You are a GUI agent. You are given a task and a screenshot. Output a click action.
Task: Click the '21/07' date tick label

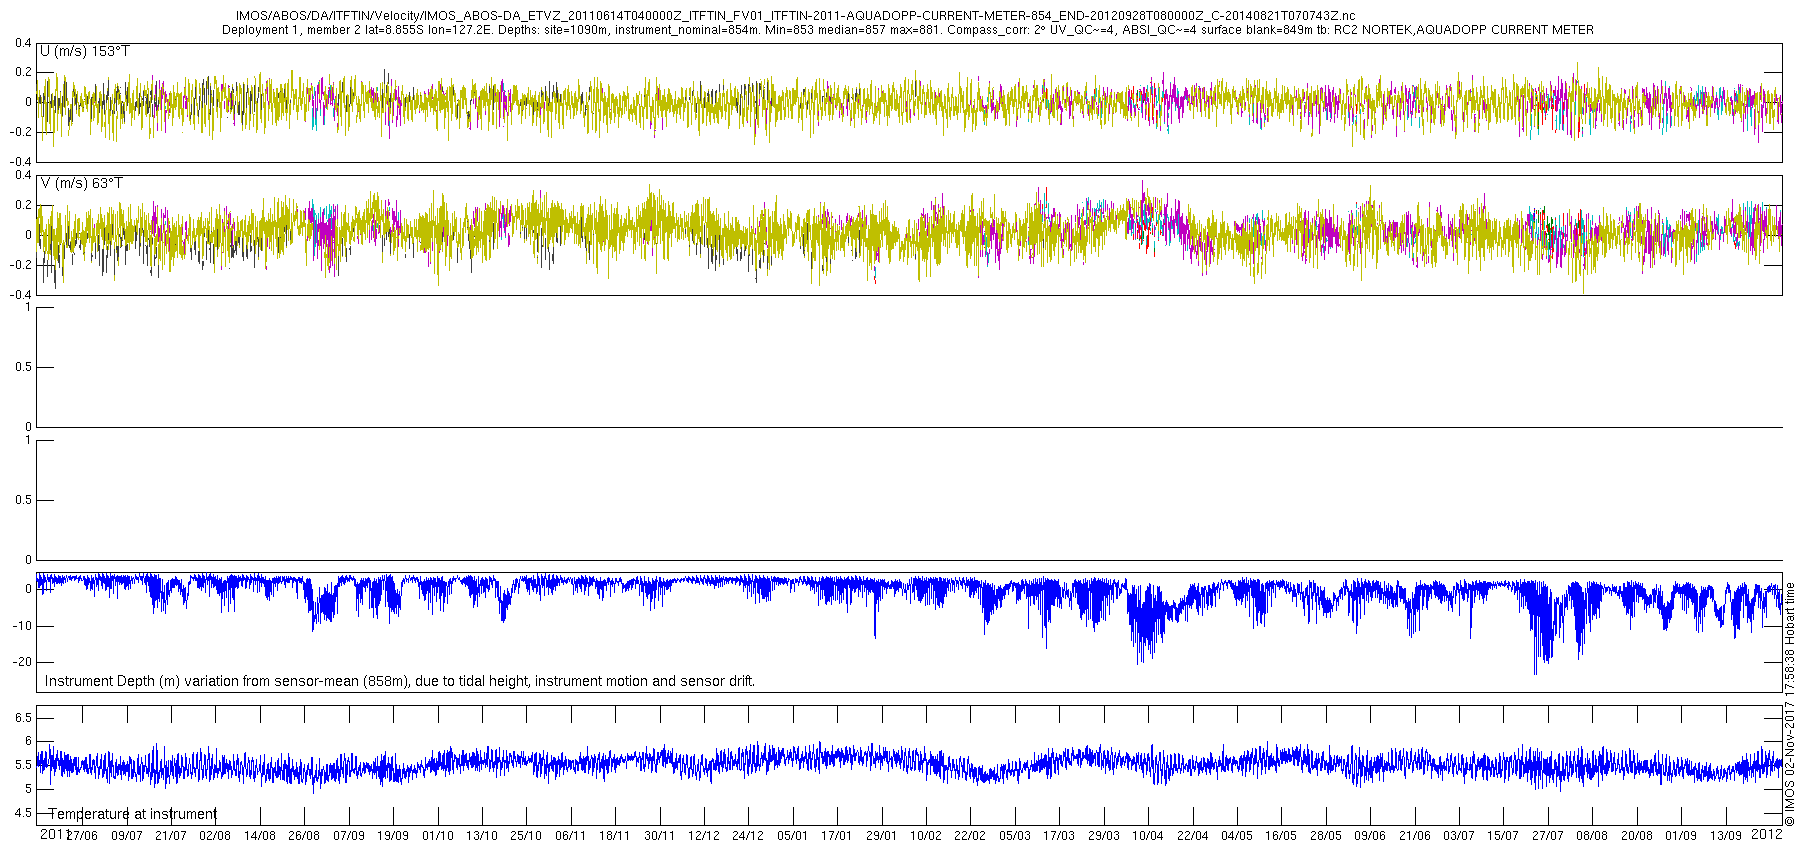coord(171,836)
